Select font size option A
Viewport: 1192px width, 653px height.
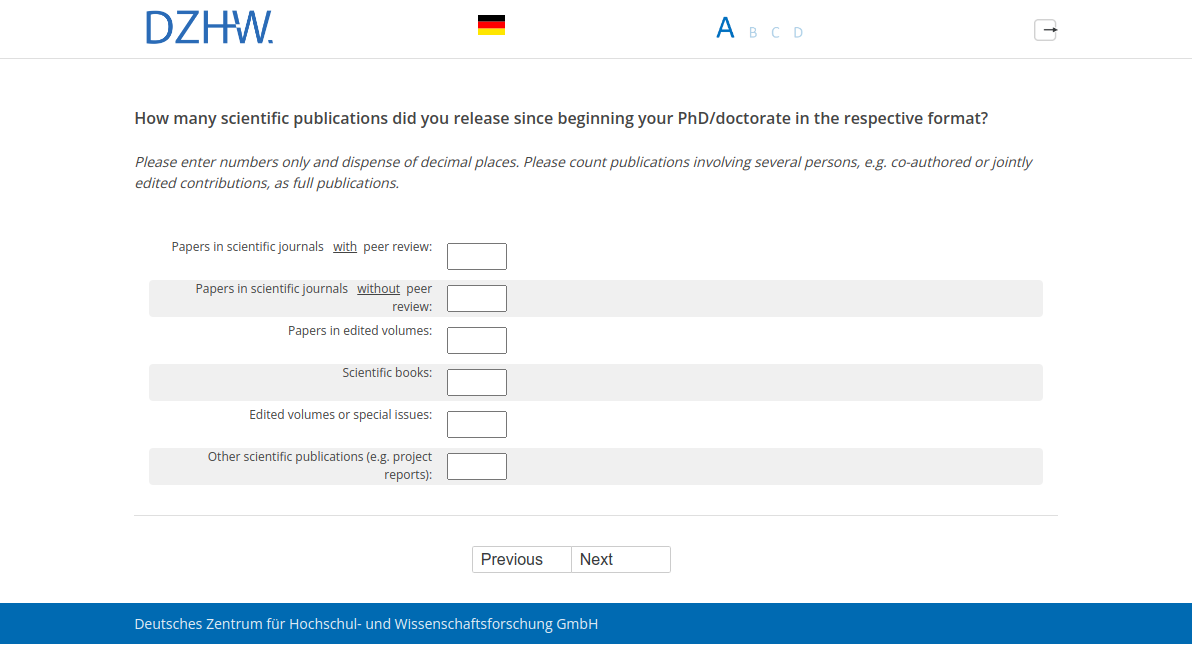tap(725, 28)
